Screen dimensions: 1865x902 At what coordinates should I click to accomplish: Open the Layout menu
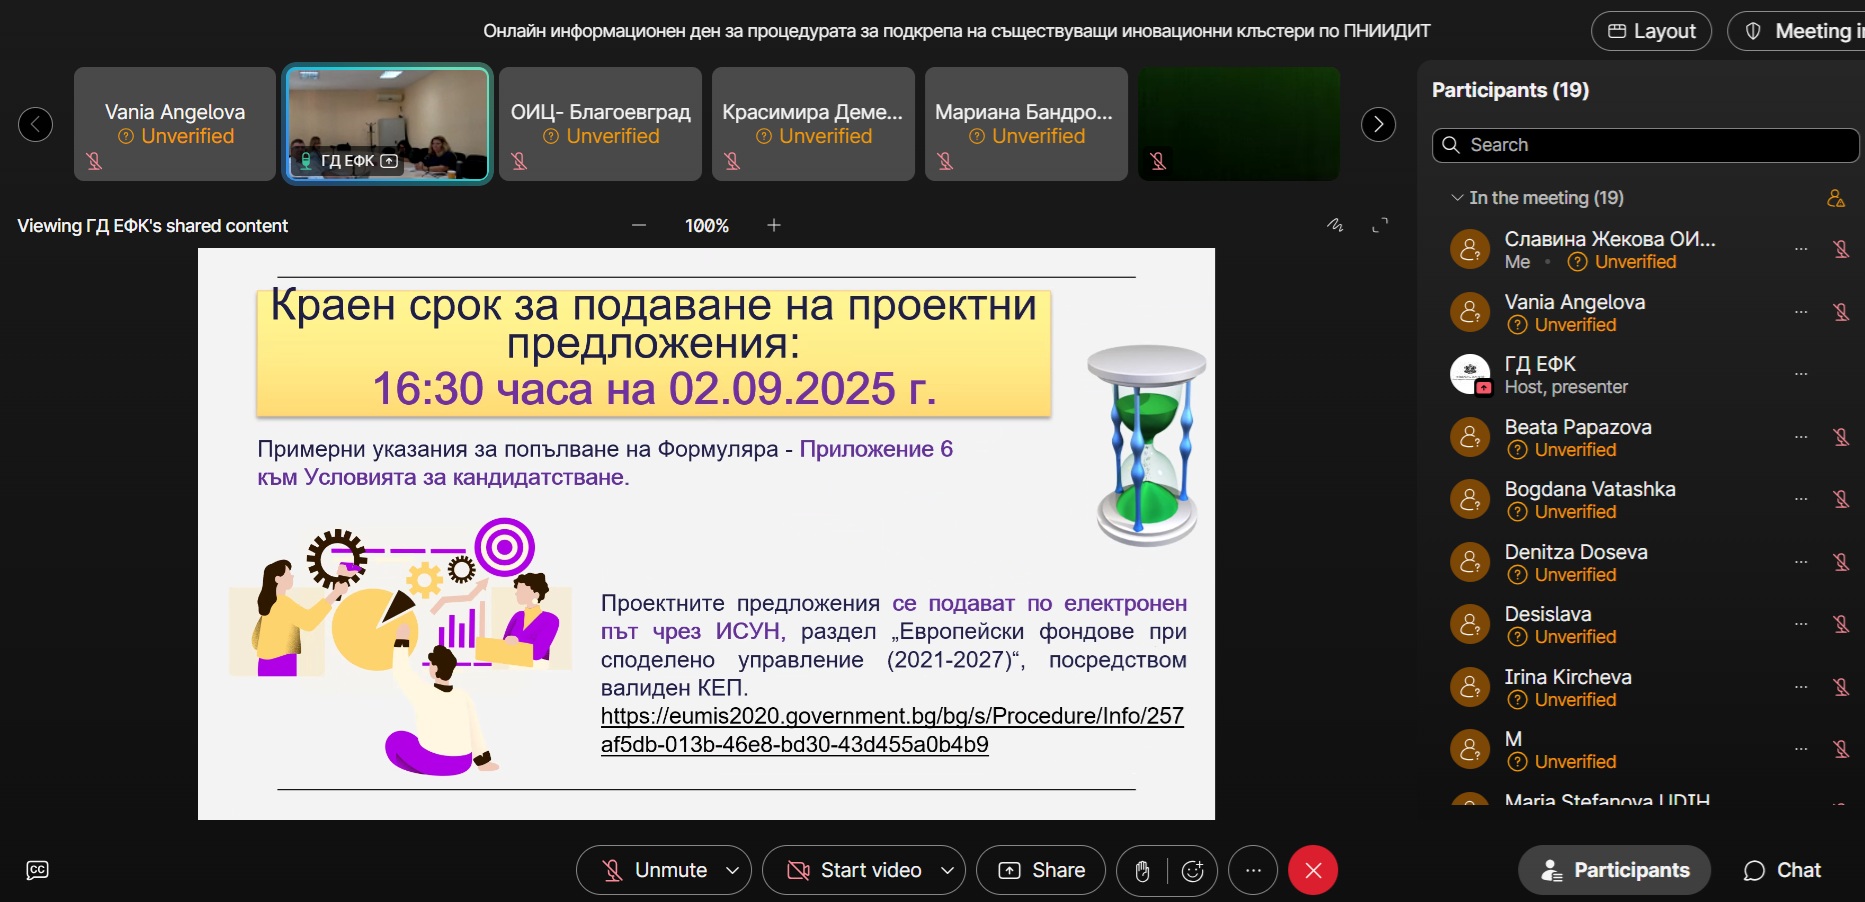tap(1651, 31)
